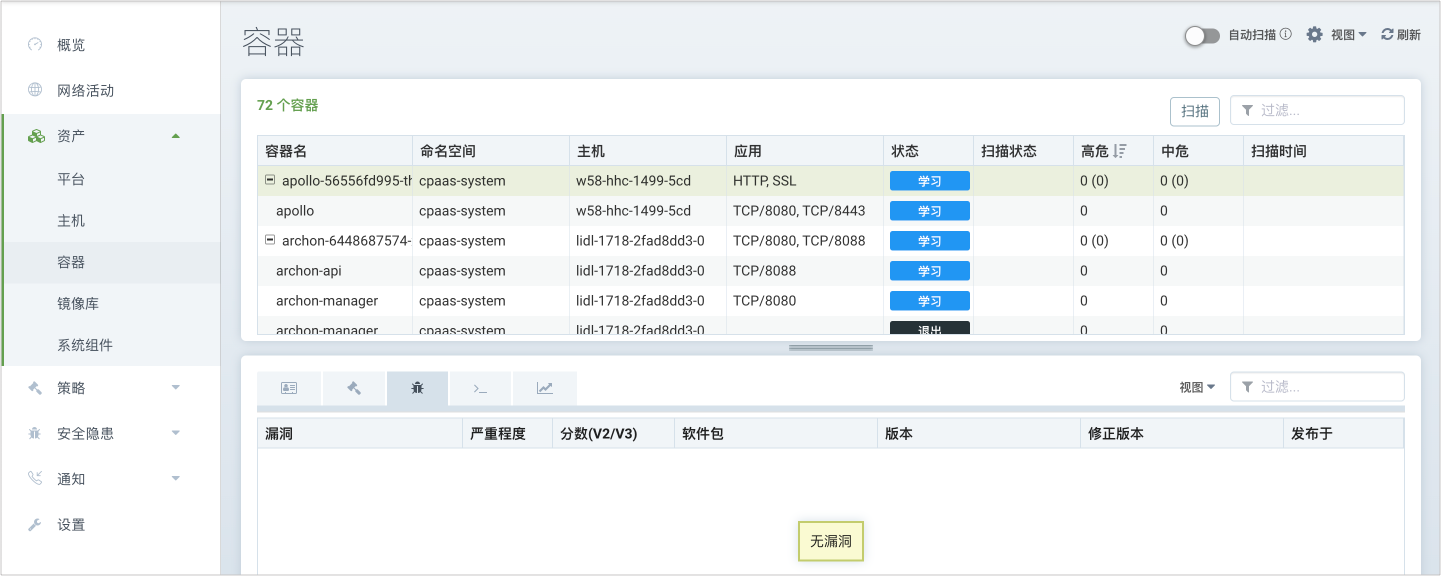
Task: Collapse the 资产 sidebar section
Action: point(176,136)
